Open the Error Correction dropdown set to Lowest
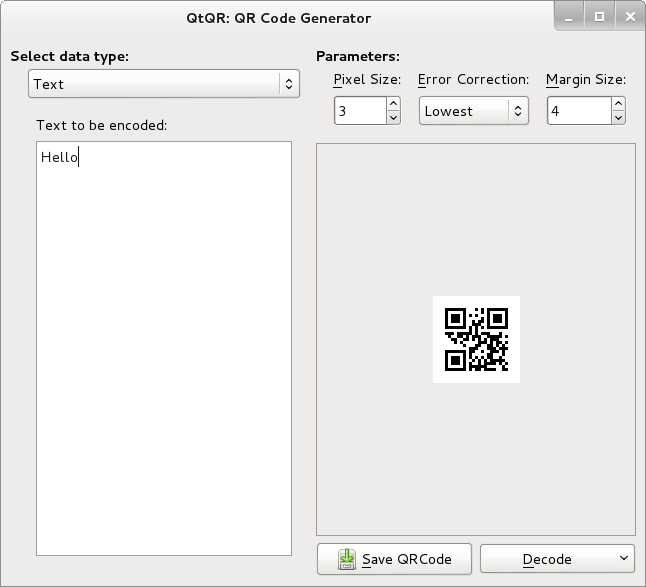 [474, 111]
